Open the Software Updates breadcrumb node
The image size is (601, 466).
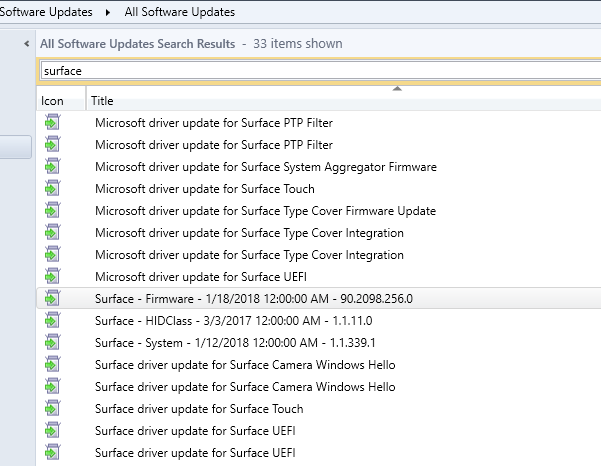[x=46, y=12]
